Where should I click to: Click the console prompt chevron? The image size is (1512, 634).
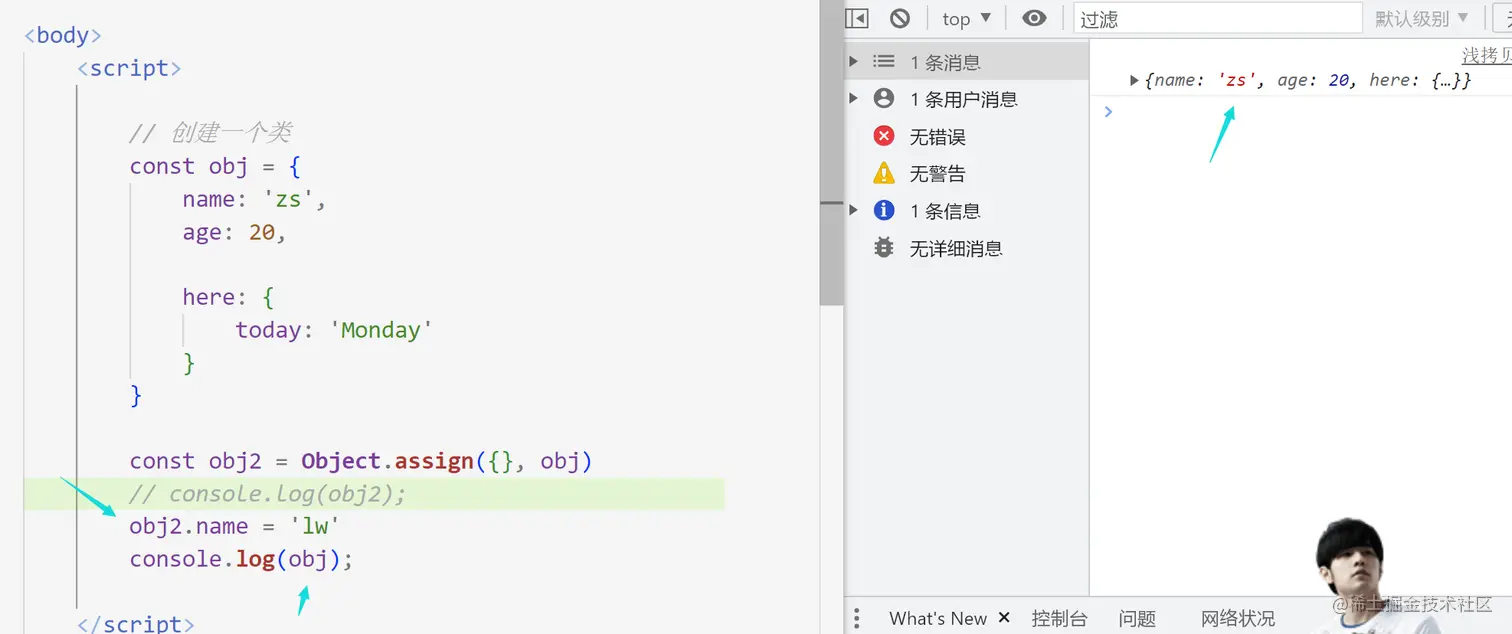point(1108,111)
